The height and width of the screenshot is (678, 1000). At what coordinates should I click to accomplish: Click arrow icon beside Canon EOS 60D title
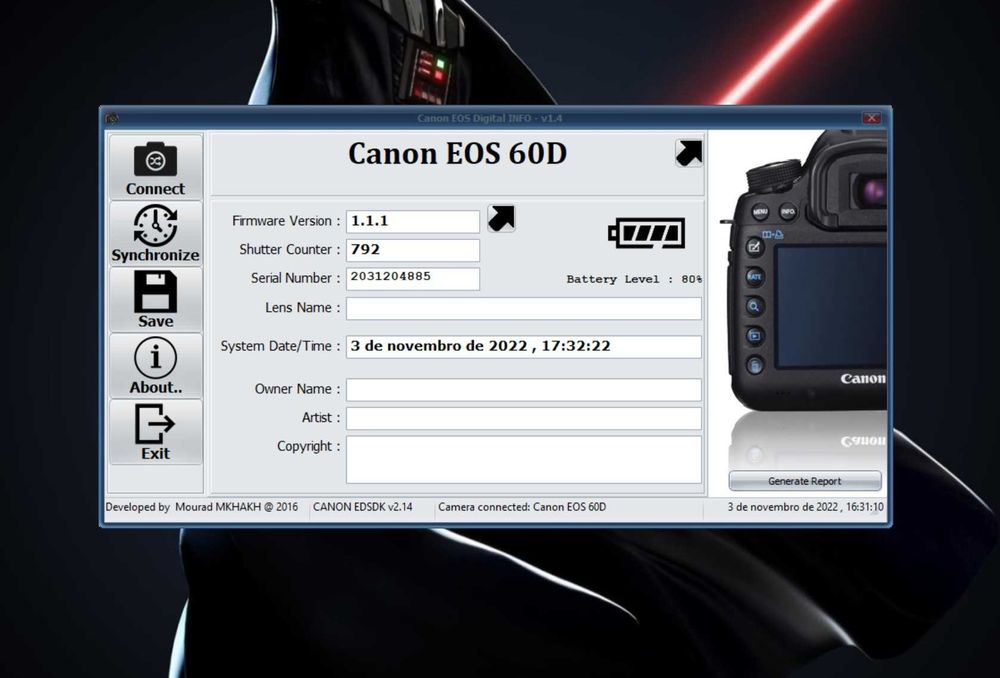[689, 153]
